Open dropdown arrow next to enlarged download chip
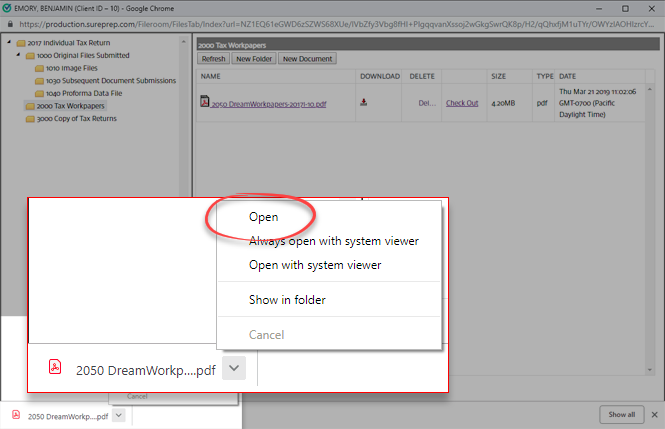This screenshot has width=665, height=429. [x=233, y=368]
